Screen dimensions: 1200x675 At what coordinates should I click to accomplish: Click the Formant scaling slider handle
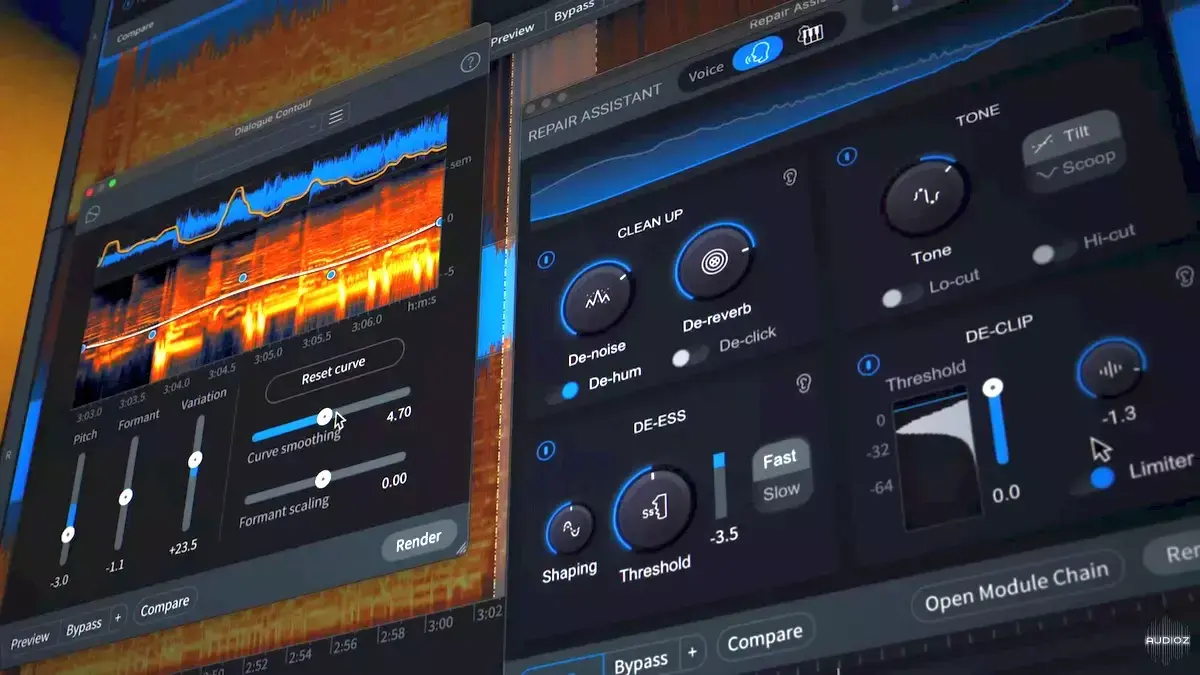[323, 479]
